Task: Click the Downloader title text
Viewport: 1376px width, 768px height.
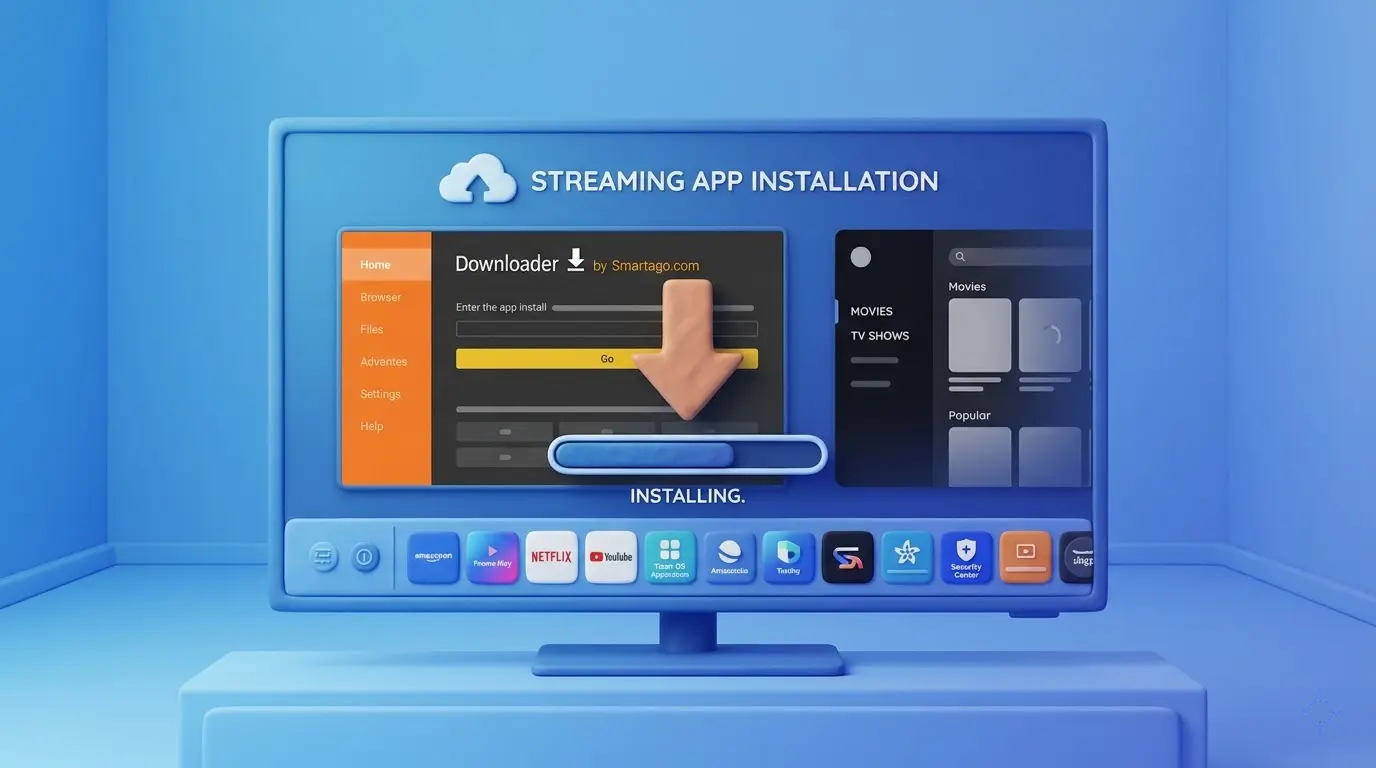Action: (507, 263)
